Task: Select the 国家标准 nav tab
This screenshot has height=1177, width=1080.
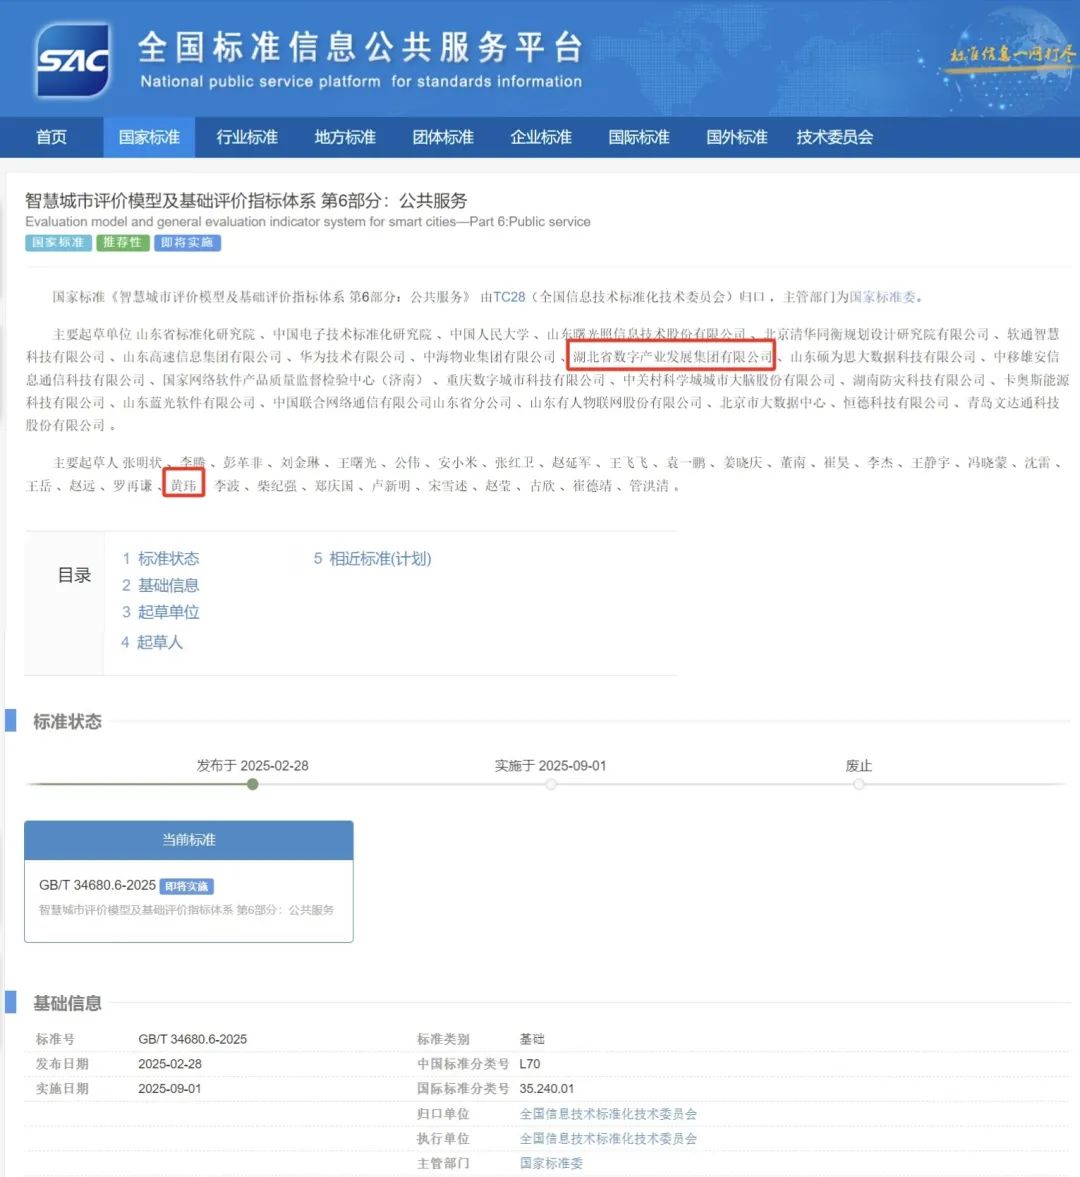Action: [149, 137]
